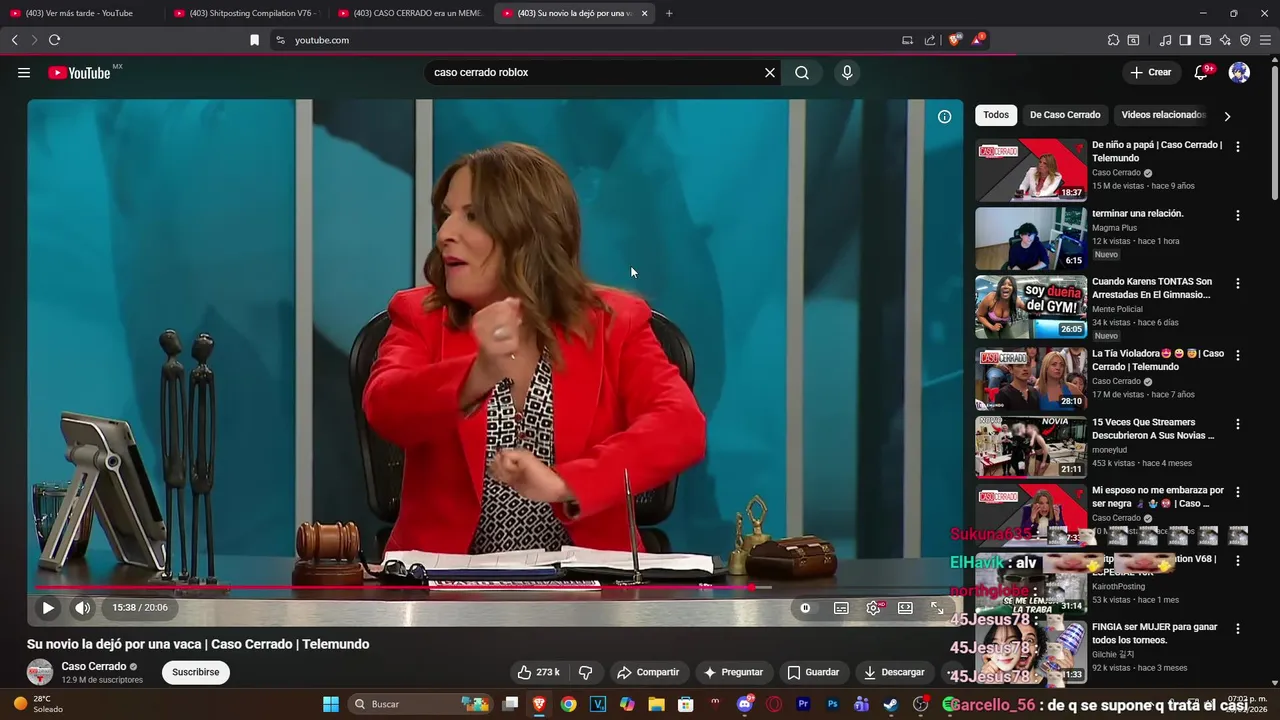Toggle the browser sidebar panel

coord(1185,40)
